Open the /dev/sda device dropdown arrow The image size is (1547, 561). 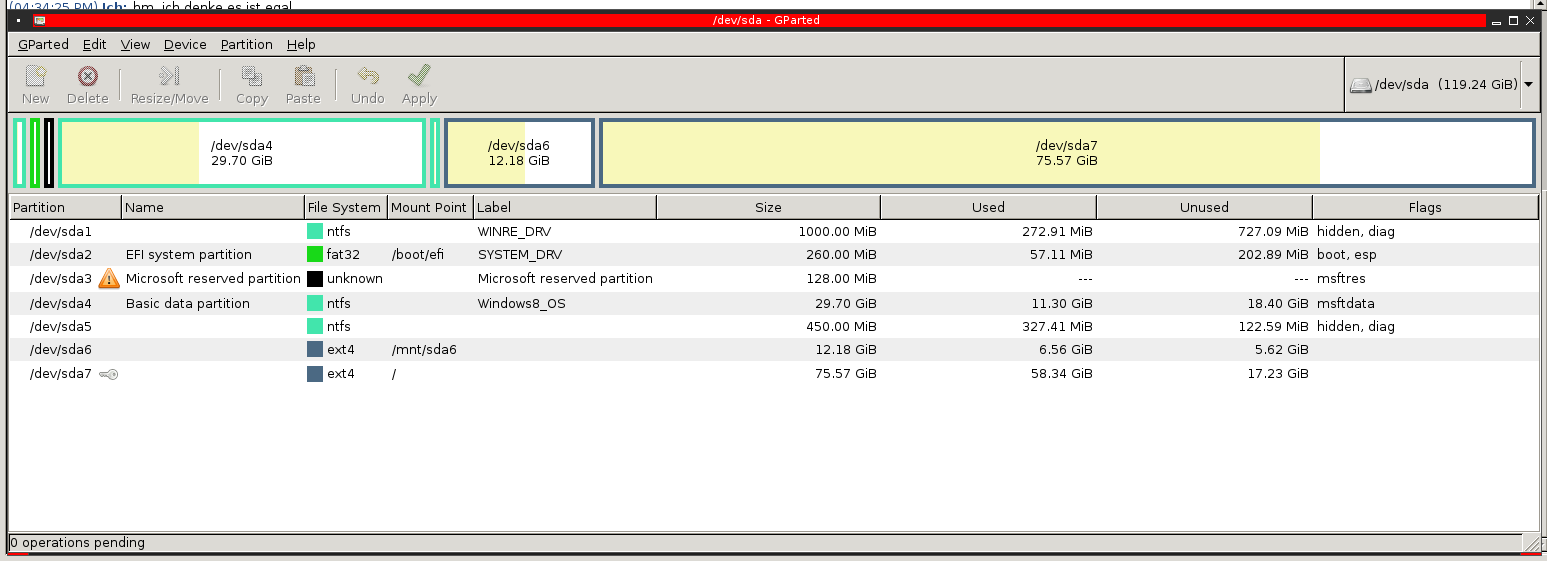pyautogui.click(x=1529, y=85)
